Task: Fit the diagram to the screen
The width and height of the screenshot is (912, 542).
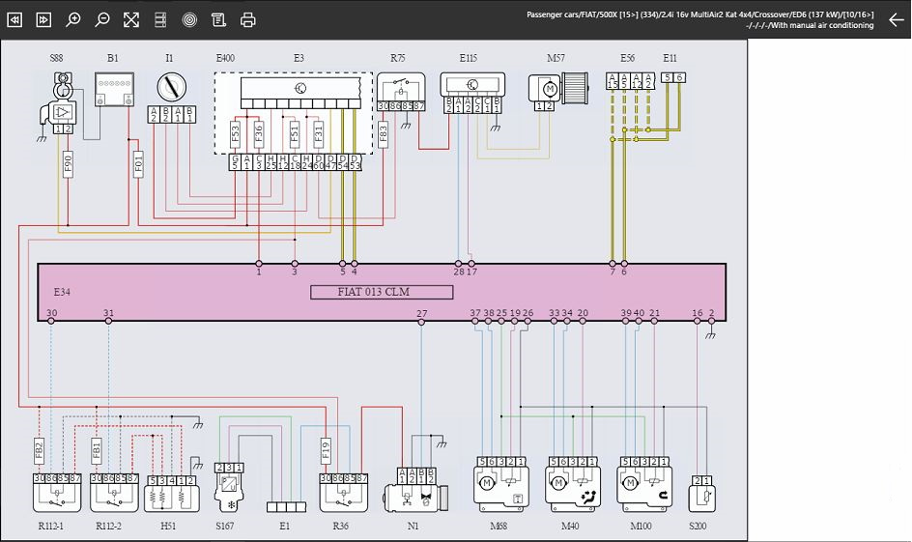Action: (x=131, y=20)
